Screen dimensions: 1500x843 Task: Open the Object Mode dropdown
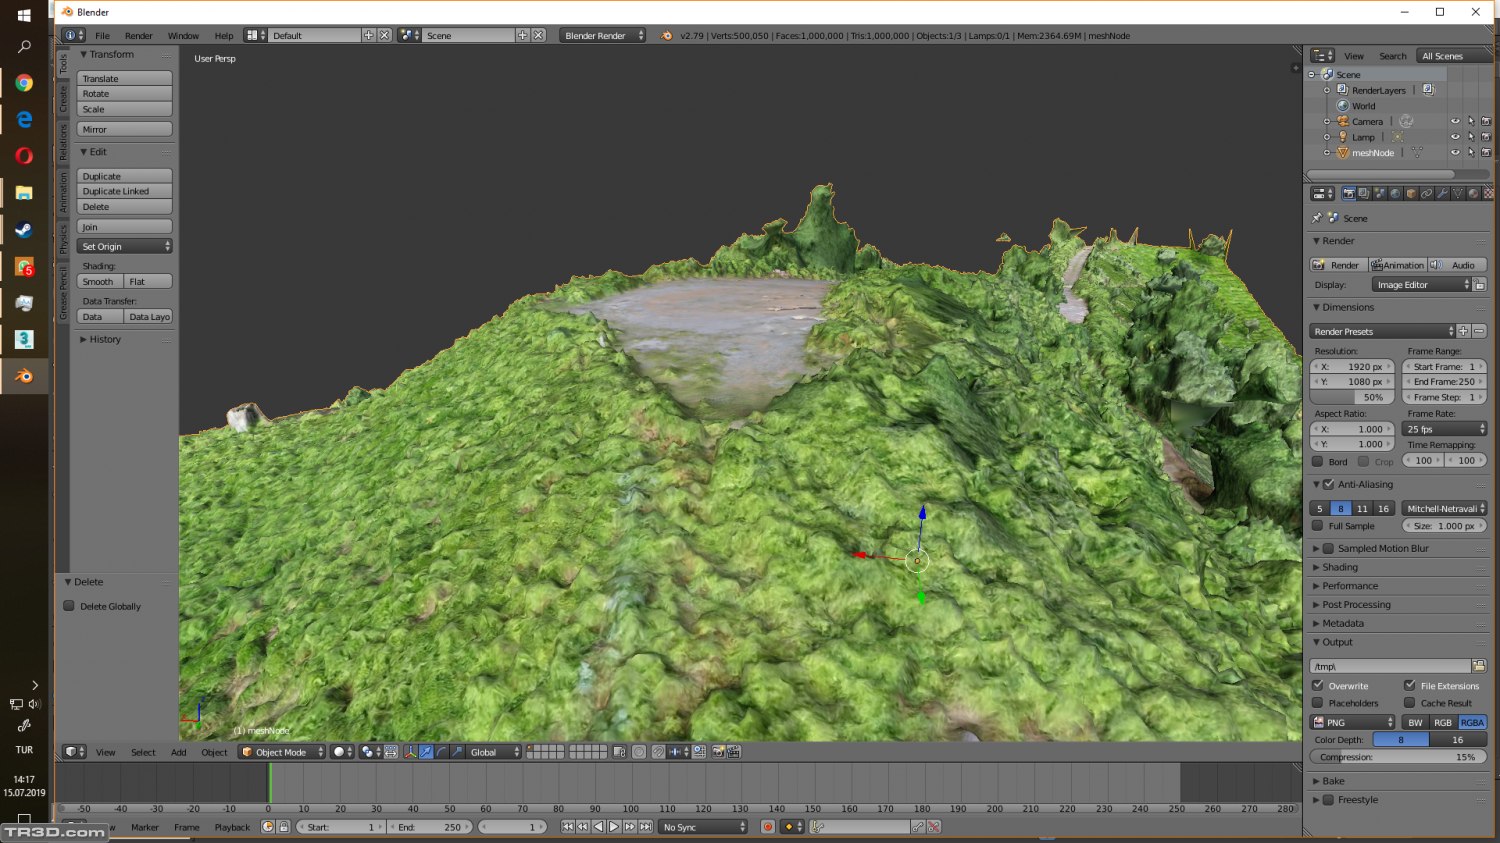[x=282, y=752]
